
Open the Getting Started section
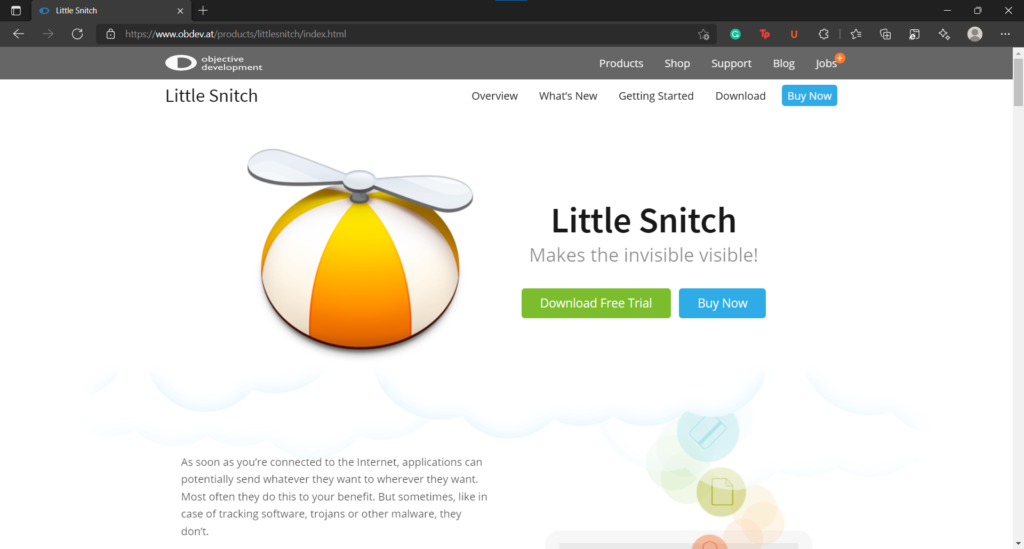pos(656,96)
